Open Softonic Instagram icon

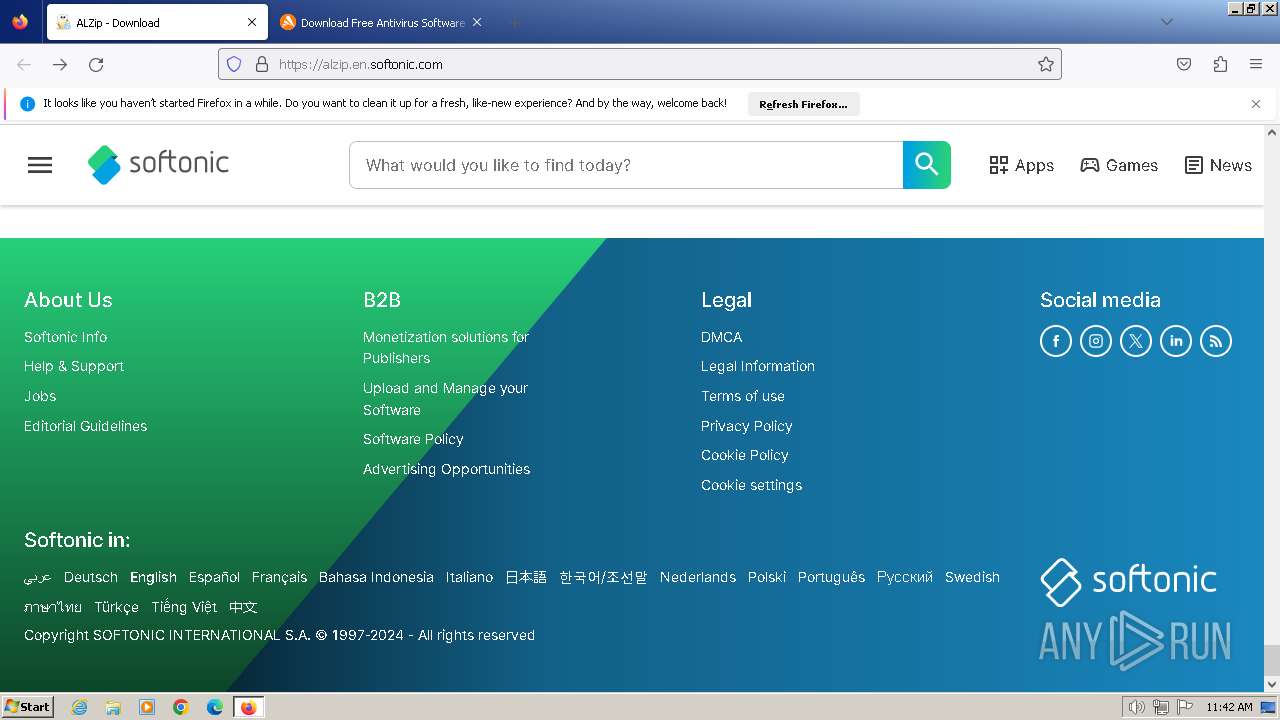[1096, 341]
